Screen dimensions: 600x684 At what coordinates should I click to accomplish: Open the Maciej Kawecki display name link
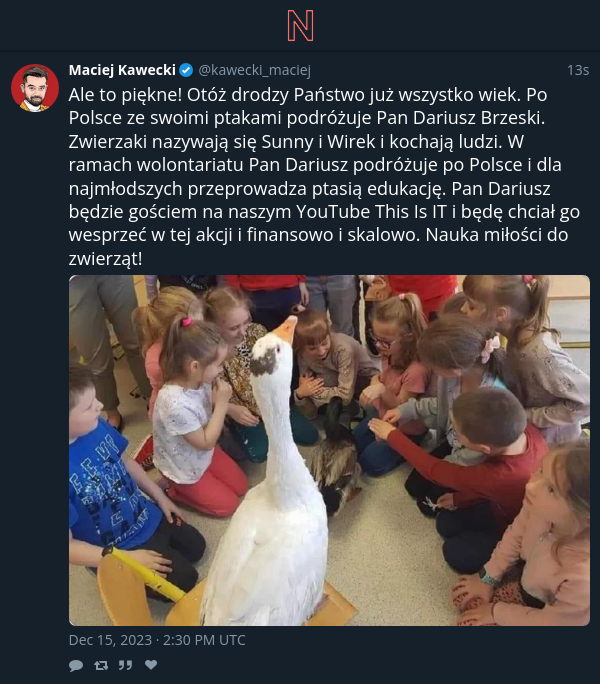tap(122, 70)
